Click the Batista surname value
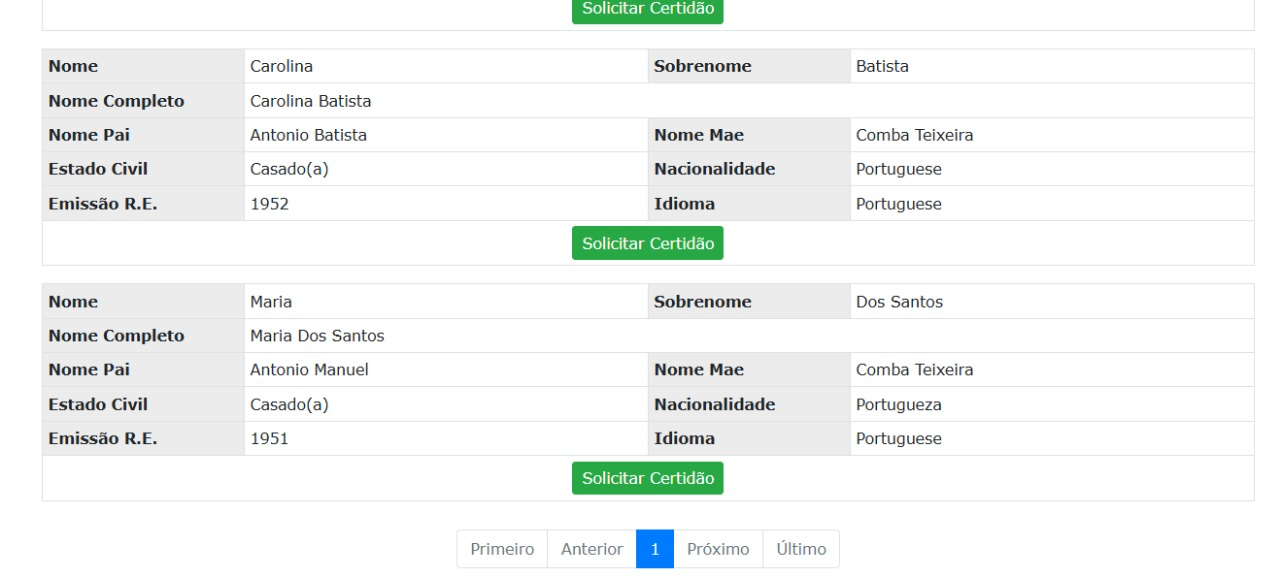The image size is (1280, 577). click(x=882, y=67)
